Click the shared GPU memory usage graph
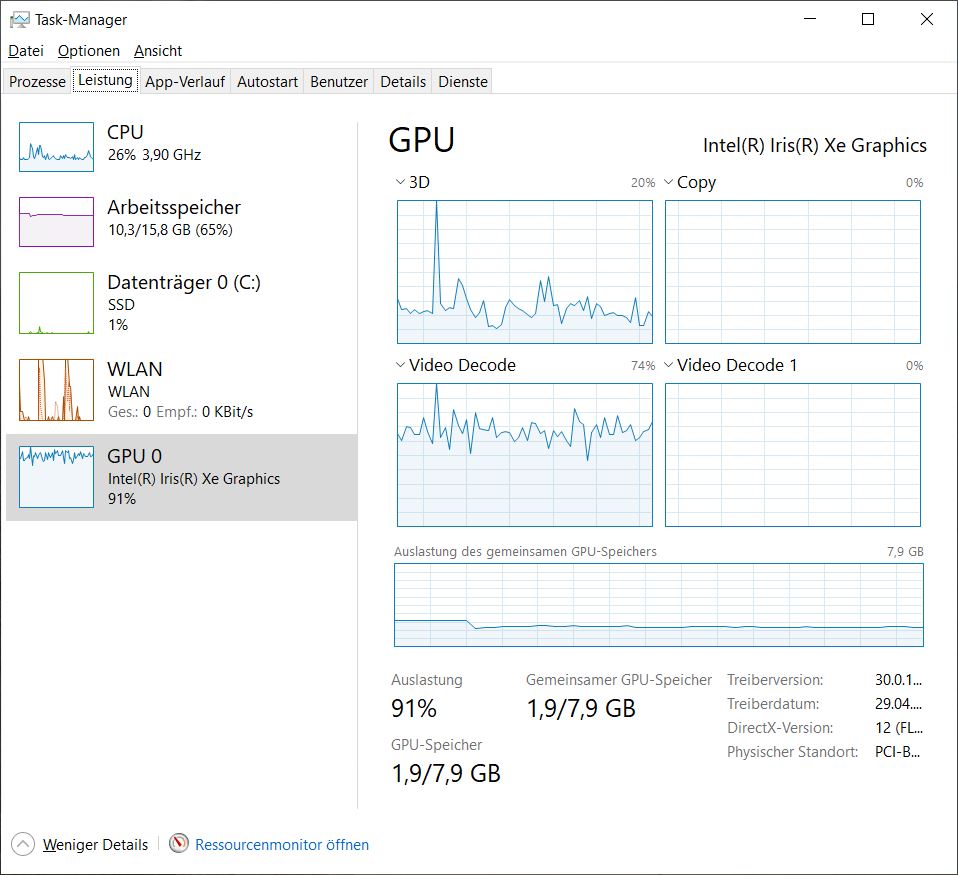 point(658,605)
